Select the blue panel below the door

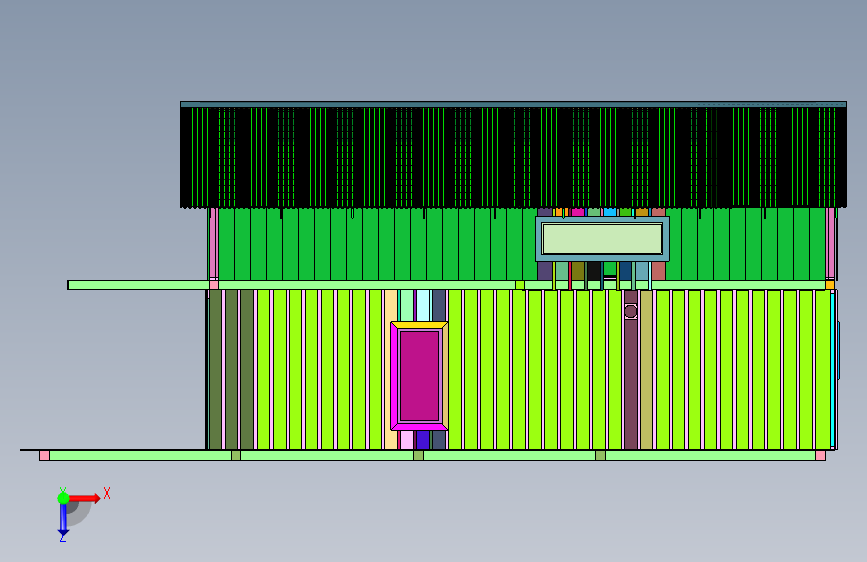[x=423, y=440]
